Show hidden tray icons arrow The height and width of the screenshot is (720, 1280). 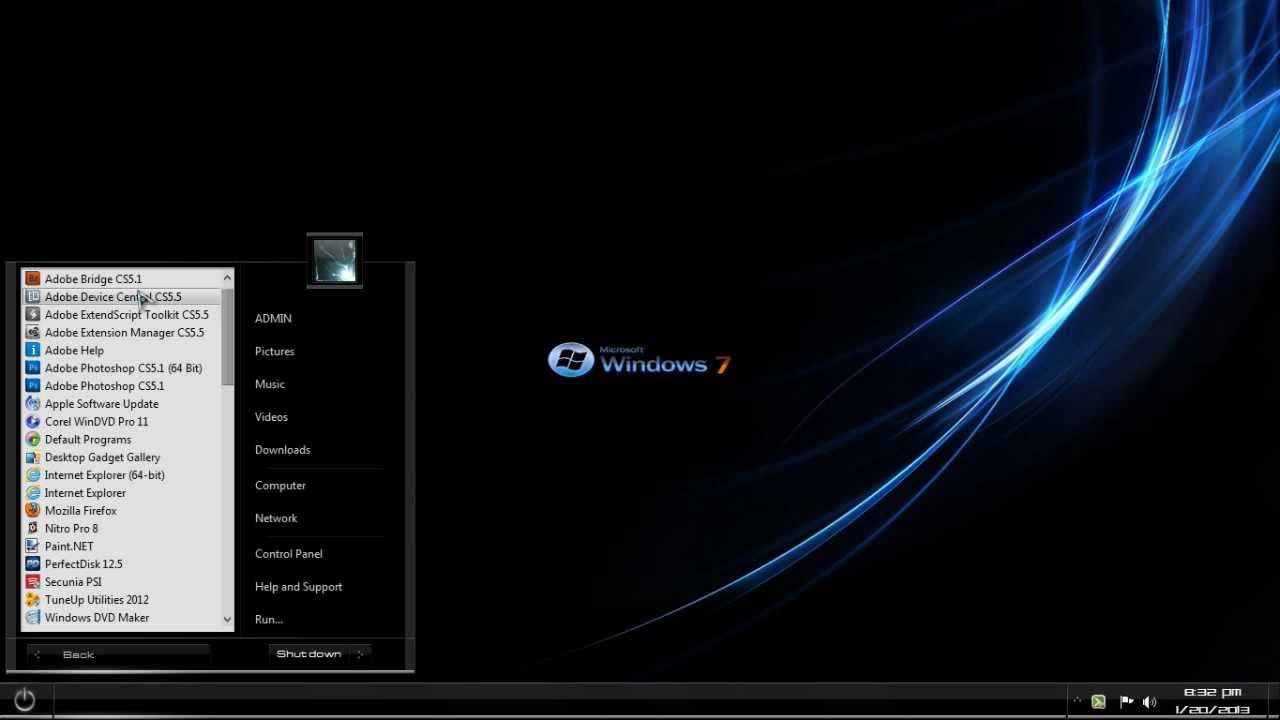pos(1077,701)
